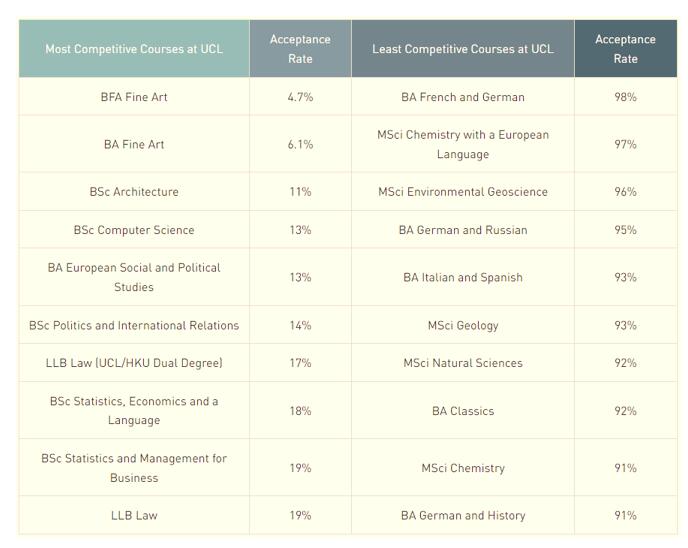Select MSci Chemistry with a European Language
Viewport: 688px width, 548px height.
coord(462,144)
